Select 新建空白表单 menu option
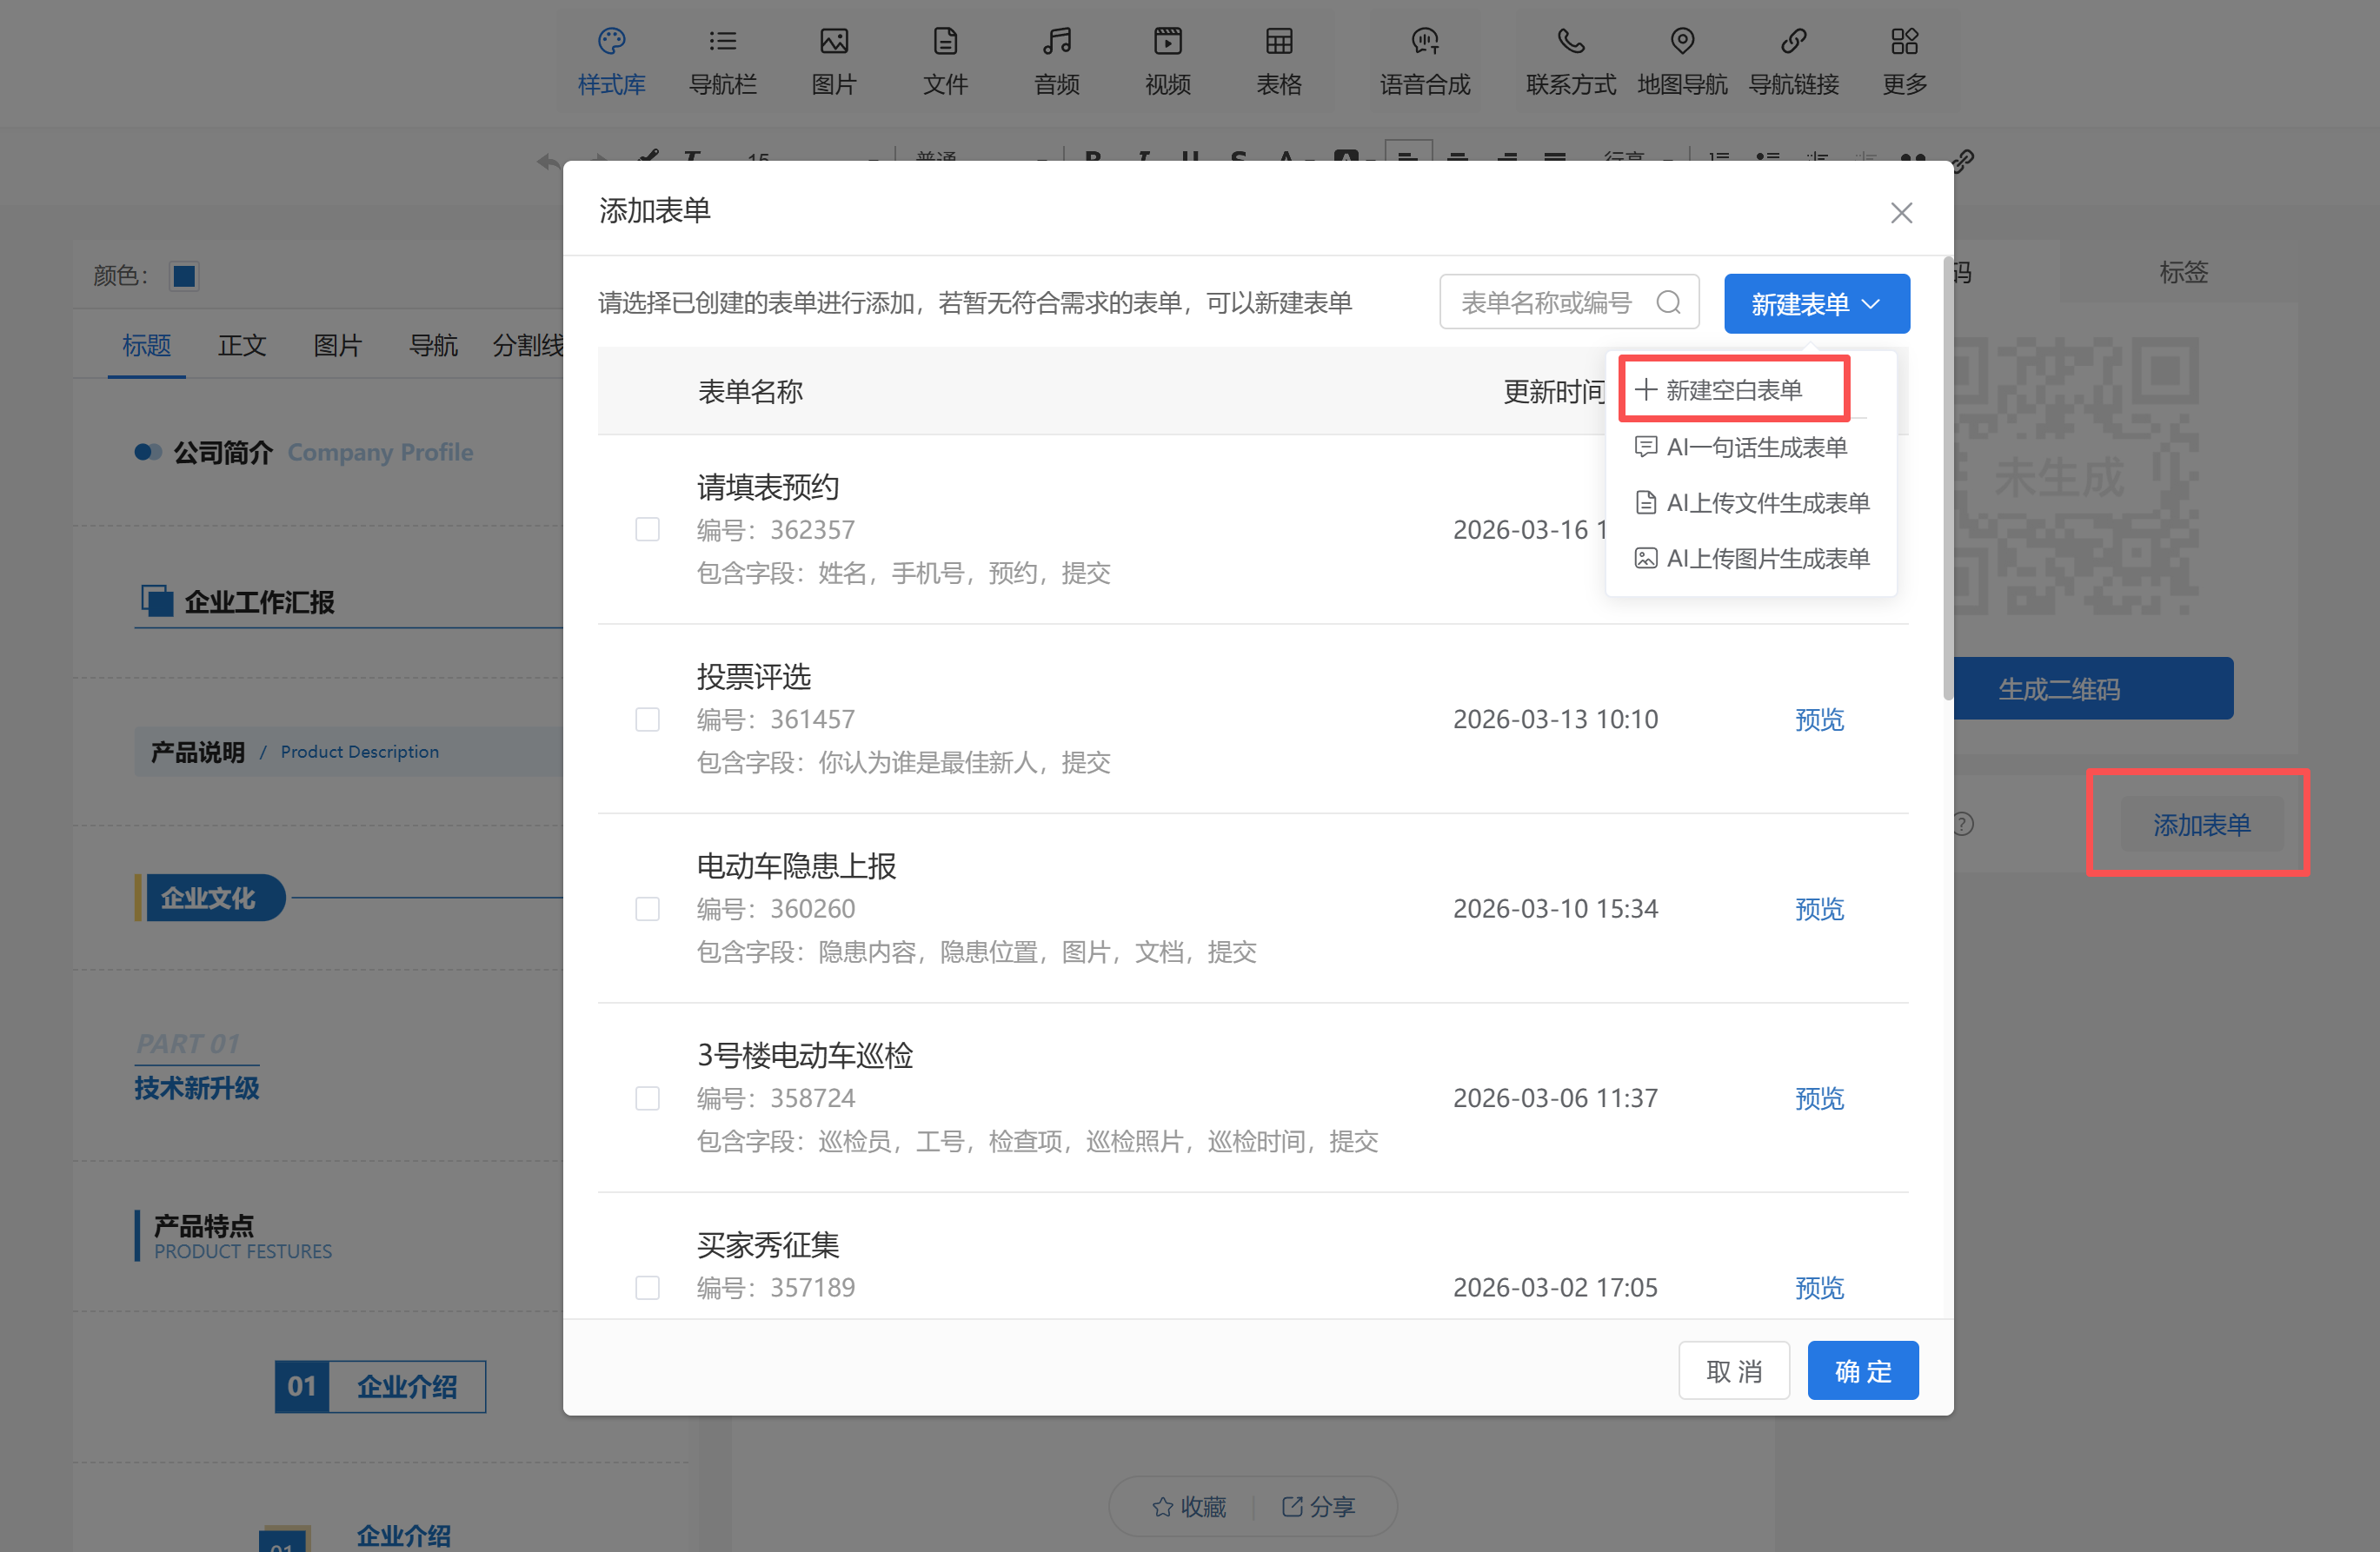 point(1733,390)
